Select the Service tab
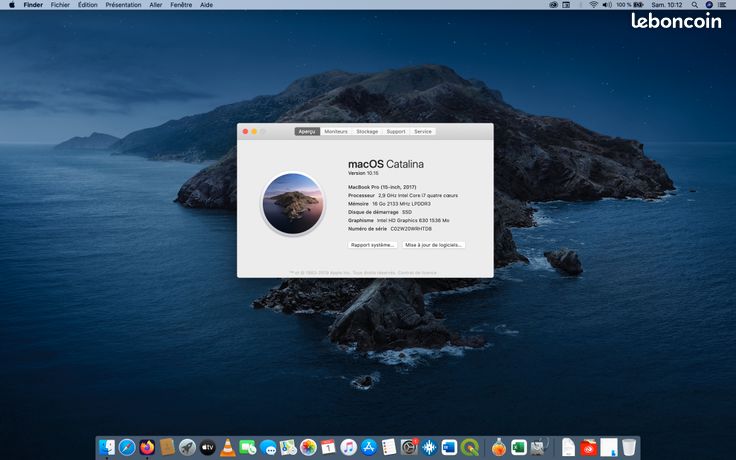 point(422,131)
